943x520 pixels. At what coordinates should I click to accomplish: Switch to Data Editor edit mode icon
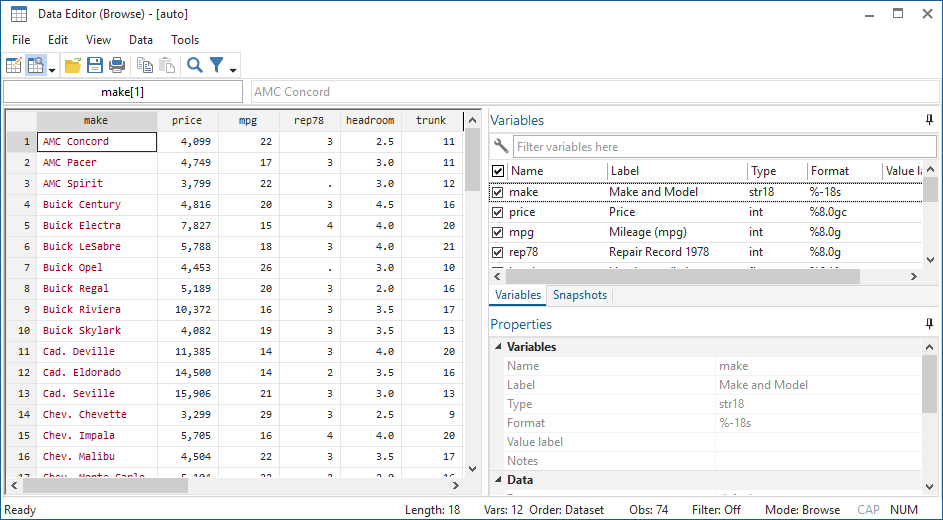pos(14,65)
